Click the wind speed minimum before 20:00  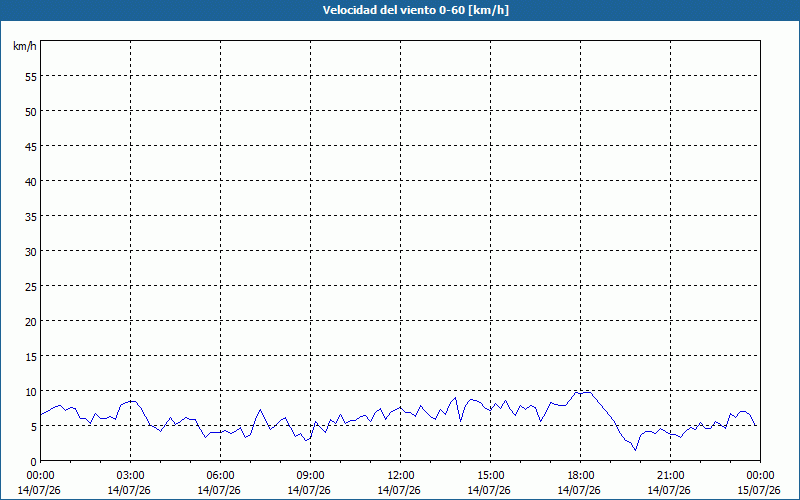point(635,450)
